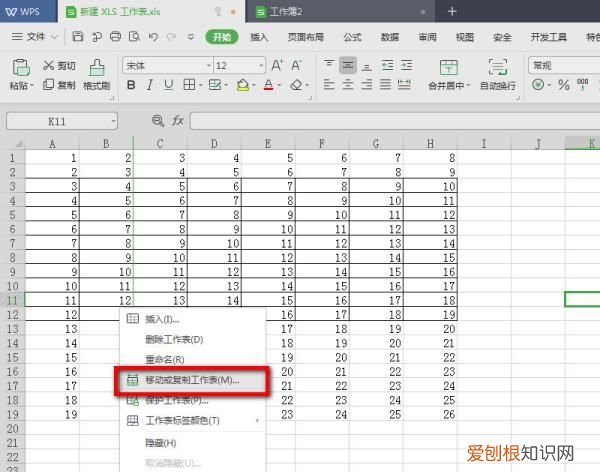Click the 开始 Home button
The width and height of the screenshot is (600, 472).
click(x=222, y=37)
